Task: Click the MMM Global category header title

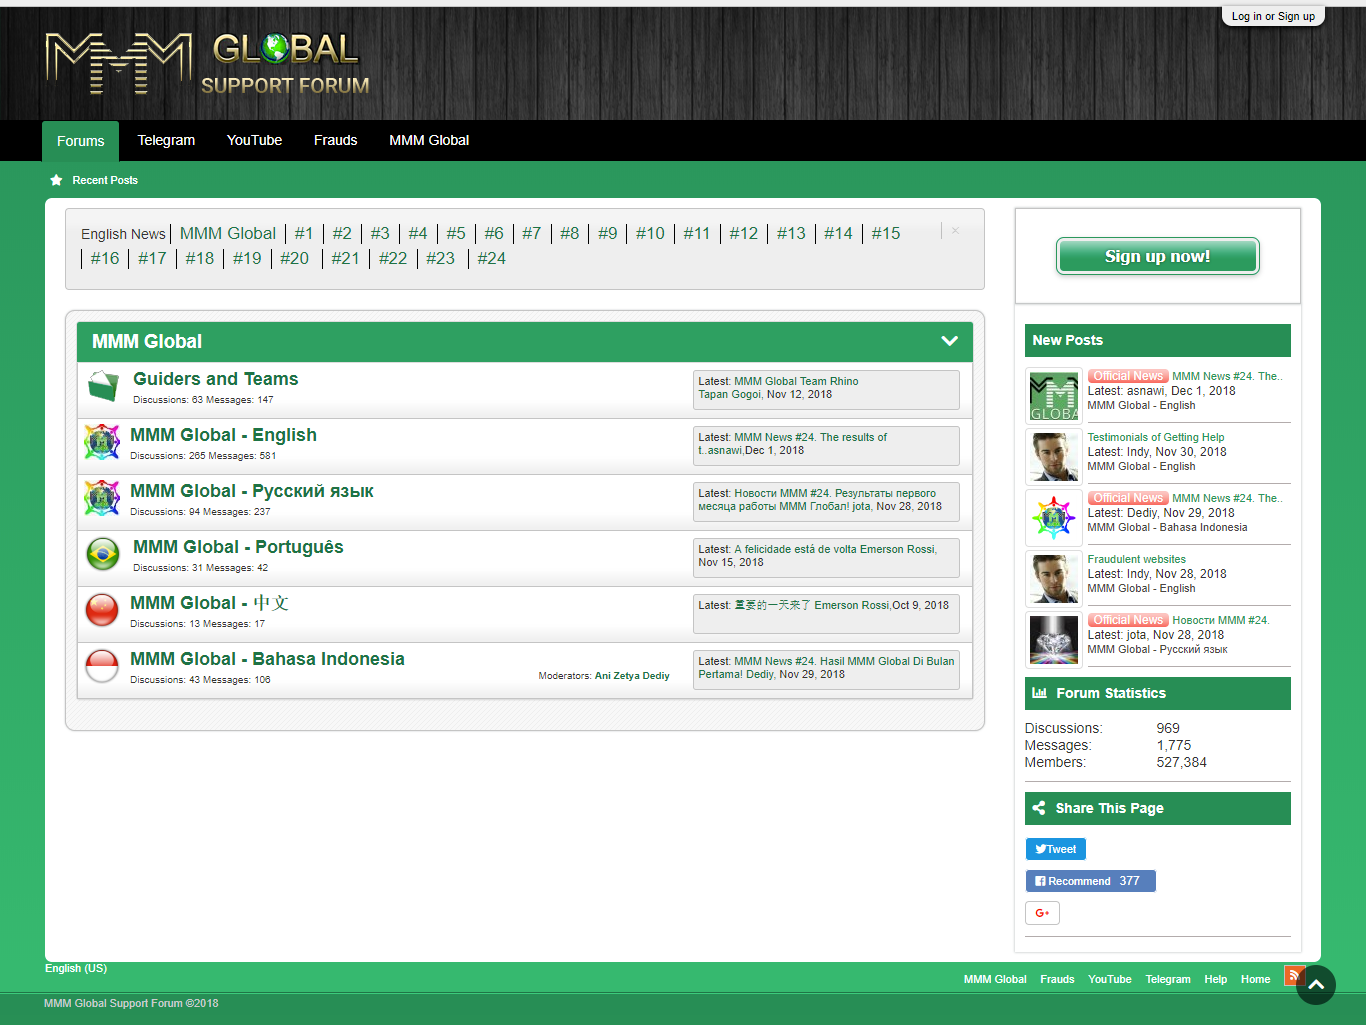Action: 147,341
